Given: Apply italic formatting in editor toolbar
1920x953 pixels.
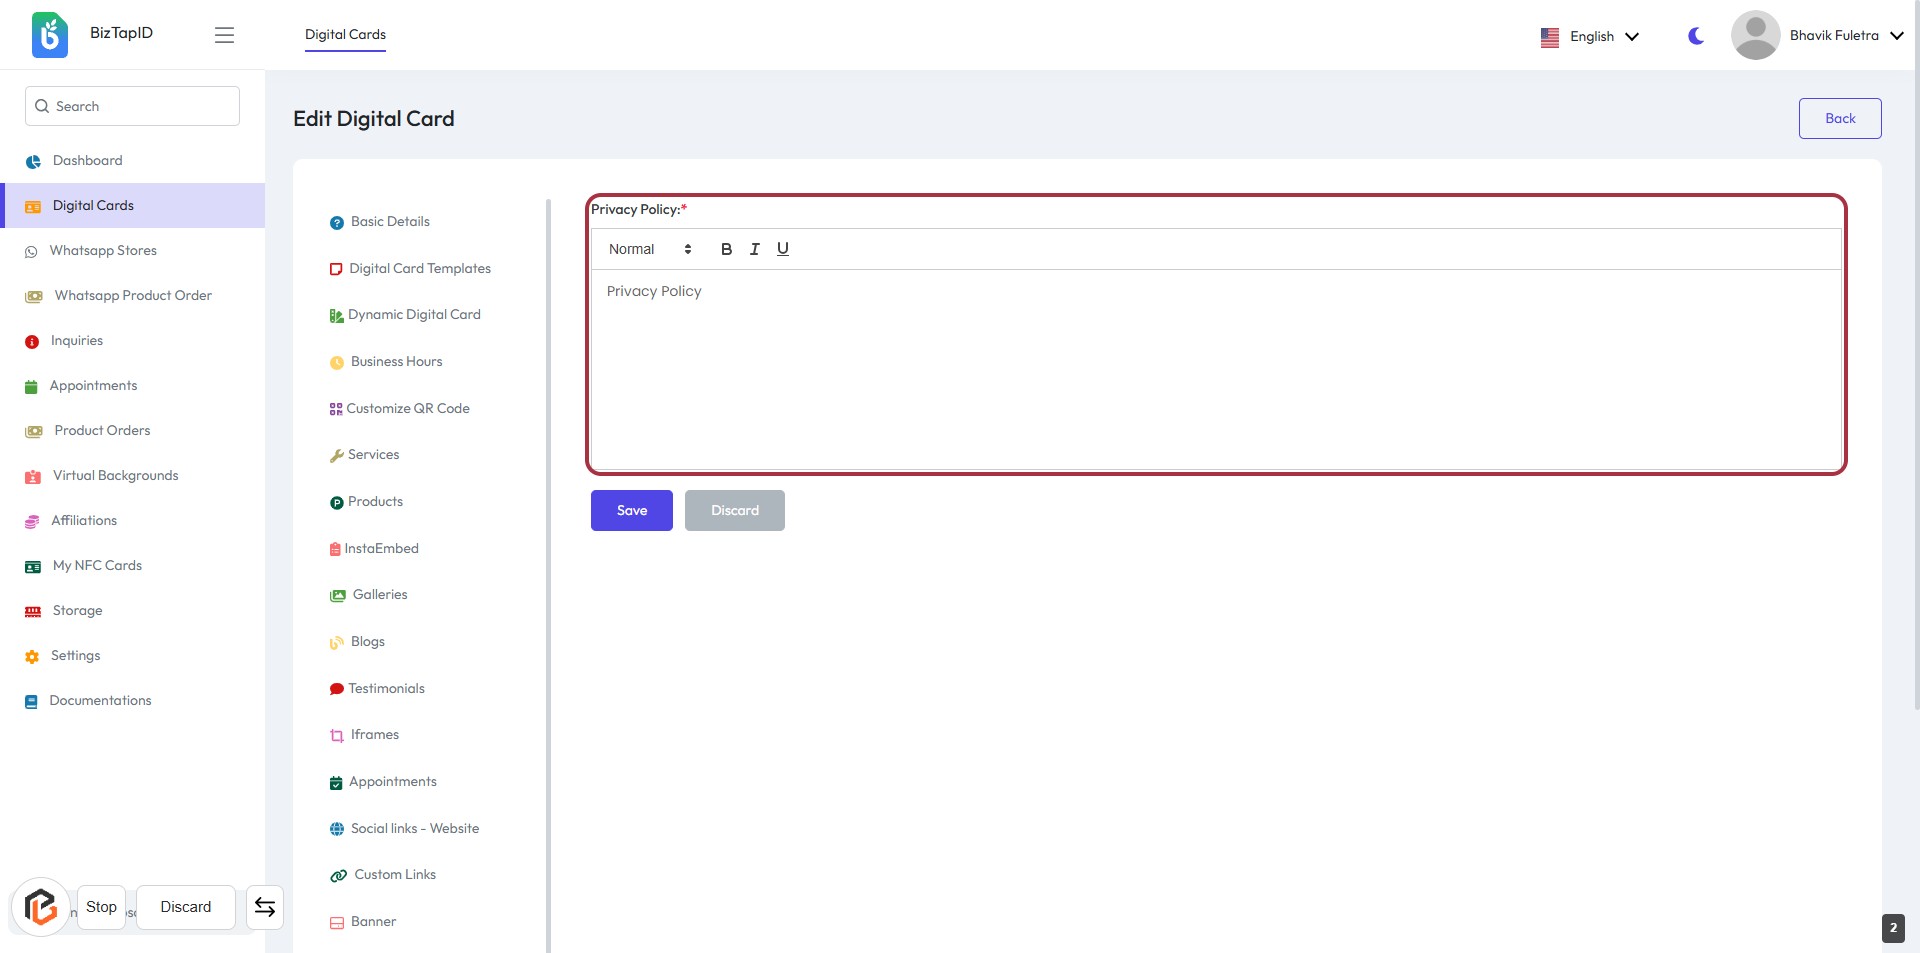Looking at the screenshot, I should point(754,249).
